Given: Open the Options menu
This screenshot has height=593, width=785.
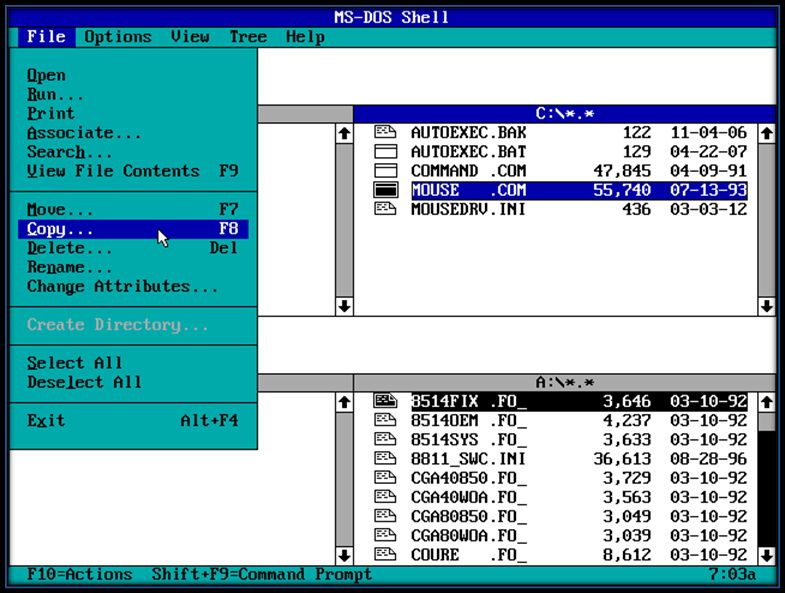Looking at the screenshot, I should click(x=118, y=37).
